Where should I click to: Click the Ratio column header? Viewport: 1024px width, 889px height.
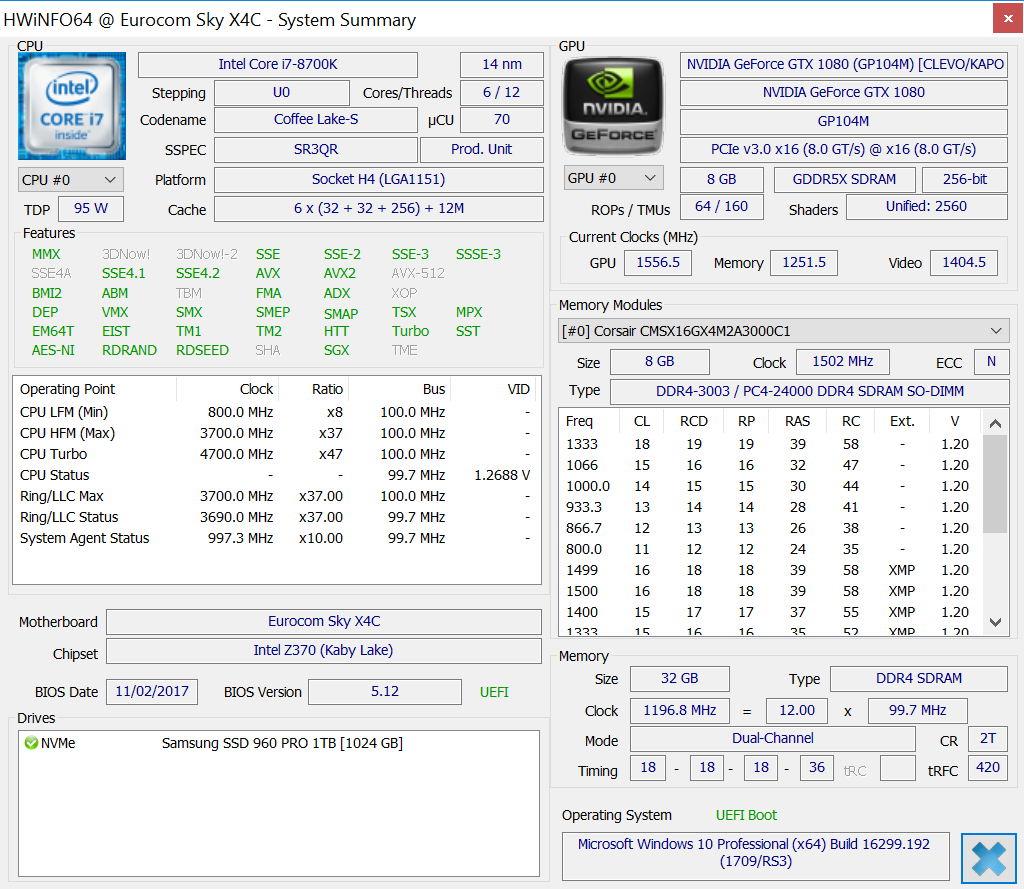[x=314, y=389]
